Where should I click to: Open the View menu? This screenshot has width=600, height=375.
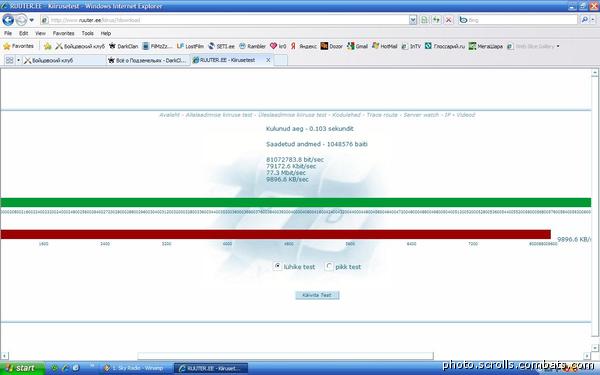click(x=40, y=33)
